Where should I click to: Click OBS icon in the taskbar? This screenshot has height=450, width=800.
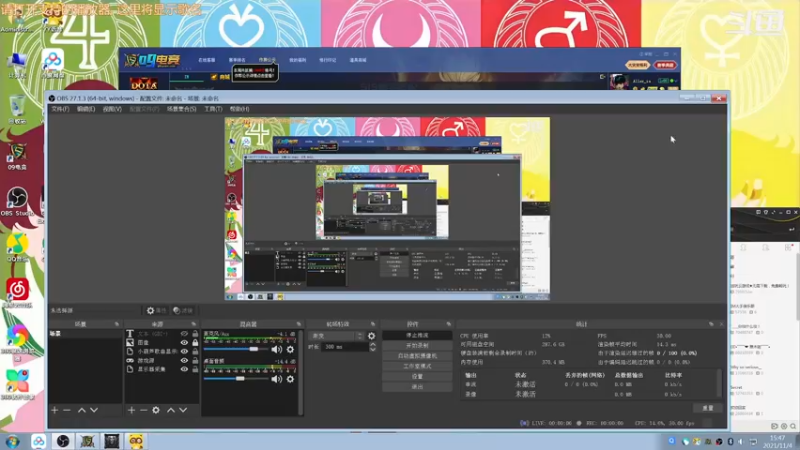pyautogui.click(x=63, y=441)
